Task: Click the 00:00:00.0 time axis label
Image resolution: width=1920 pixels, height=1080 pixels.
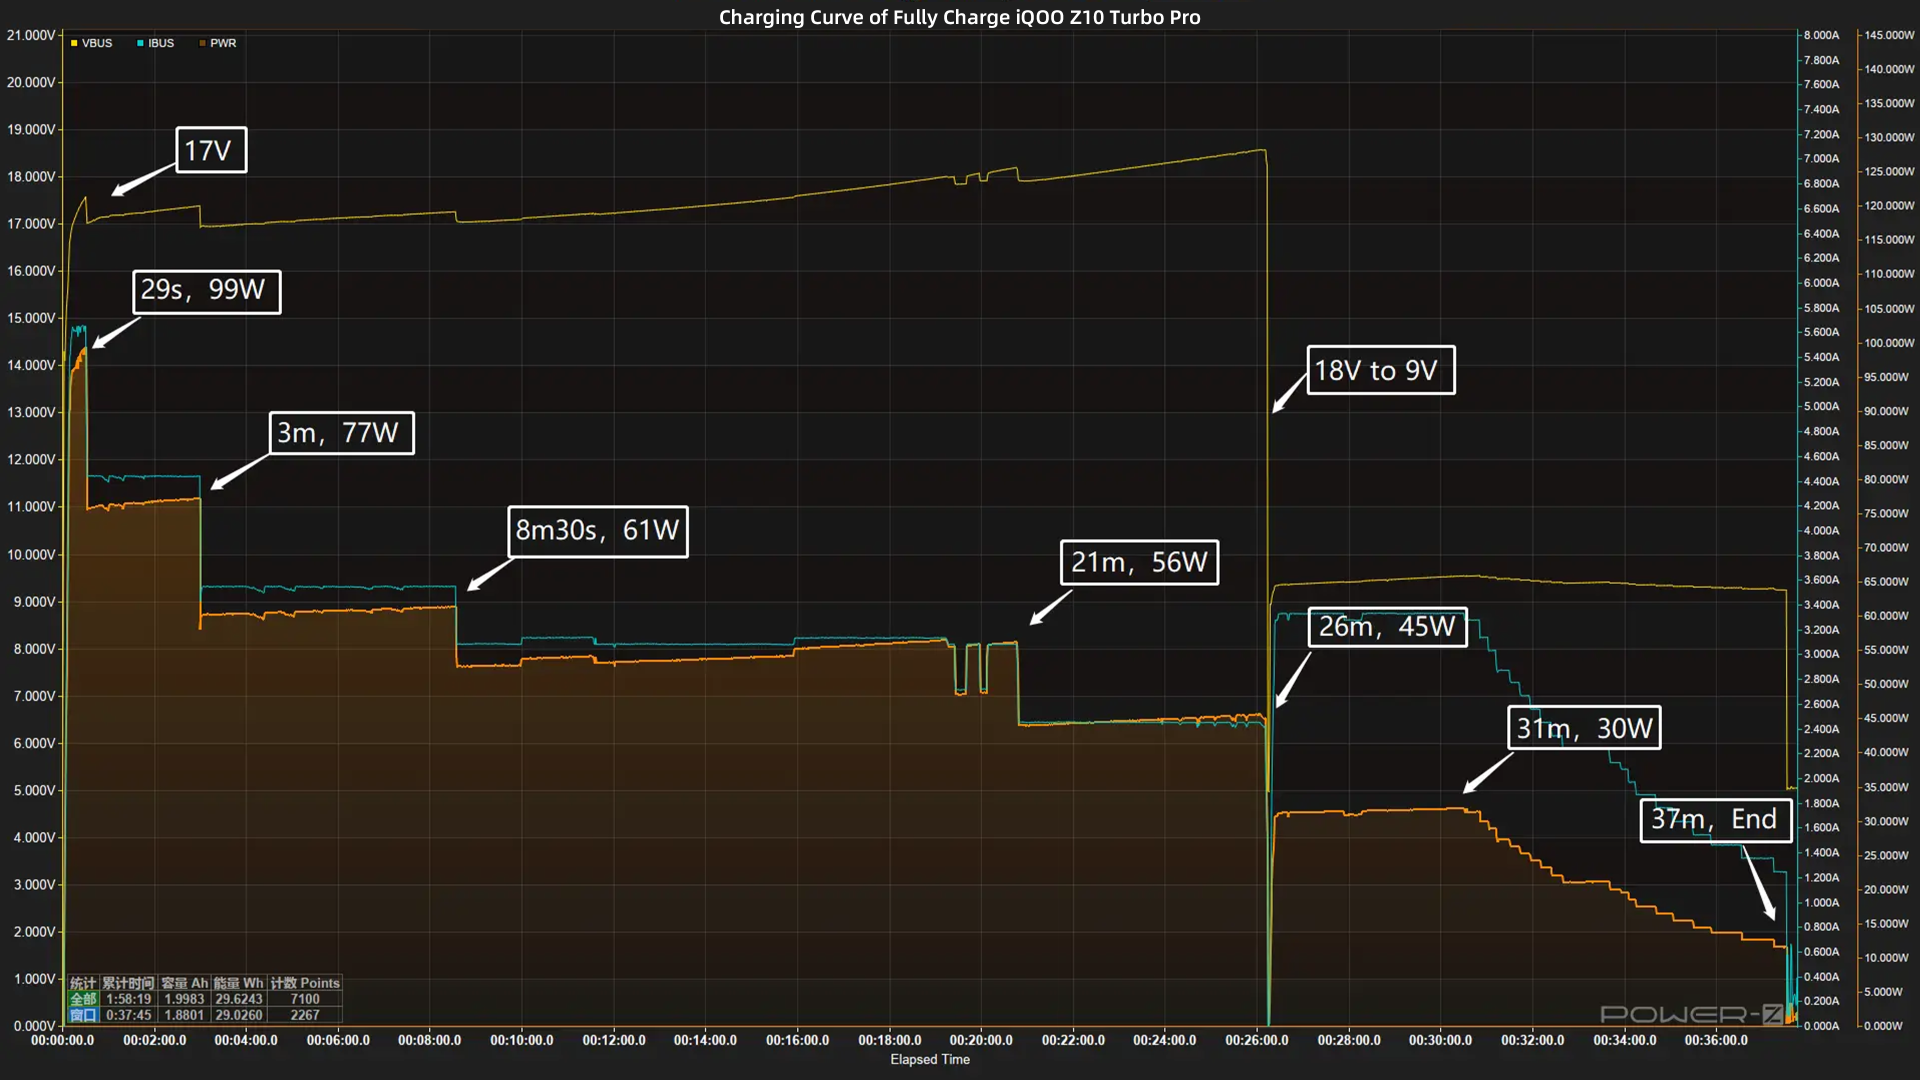Action: [x=62, y=1040]
